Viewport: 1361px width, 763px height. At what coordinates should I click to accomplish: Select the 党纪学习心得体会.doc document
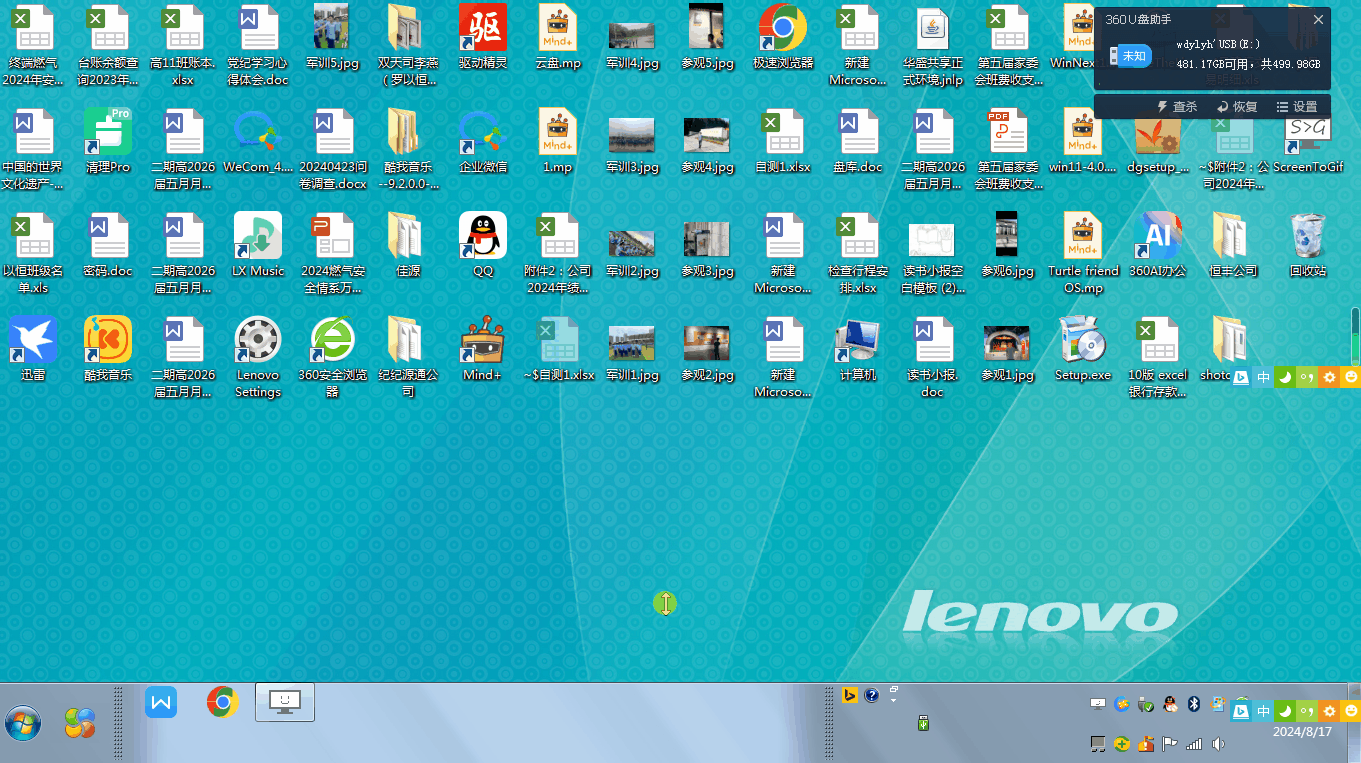click(x=258, y=45)
